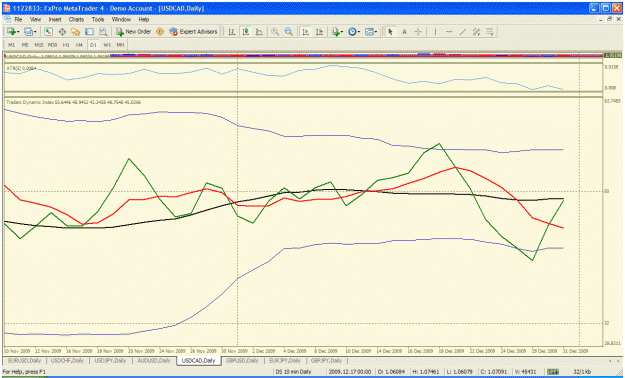Open the Charts menu
The height and width of the screenshot is (378, 625).
pos(76,19)
